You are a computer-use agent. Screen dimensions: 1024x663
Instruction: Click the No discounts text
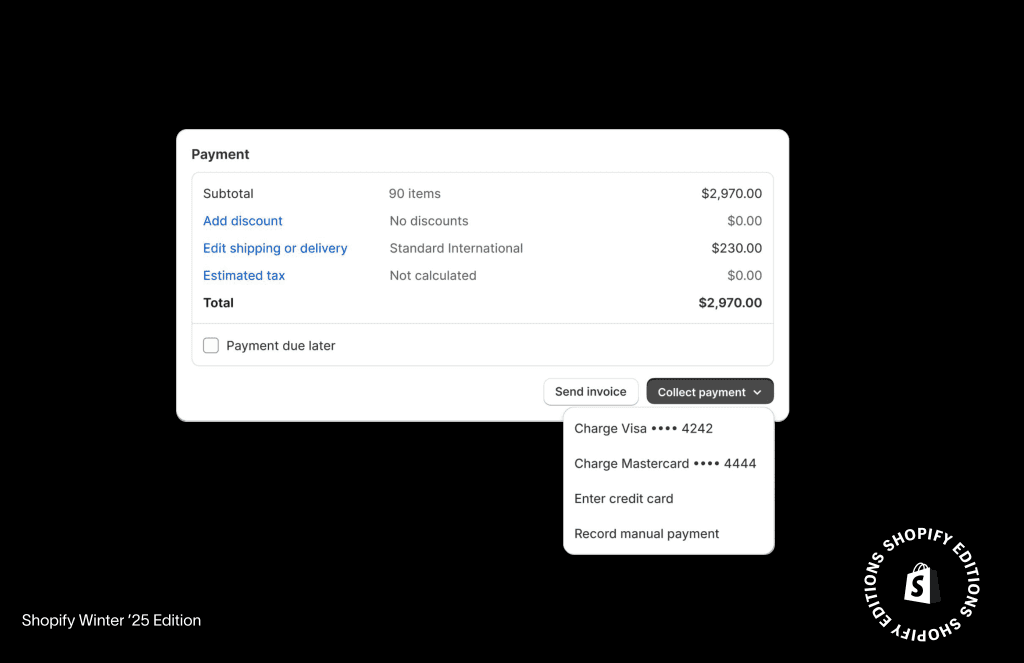pyautogui.click(x=428, y=221)
